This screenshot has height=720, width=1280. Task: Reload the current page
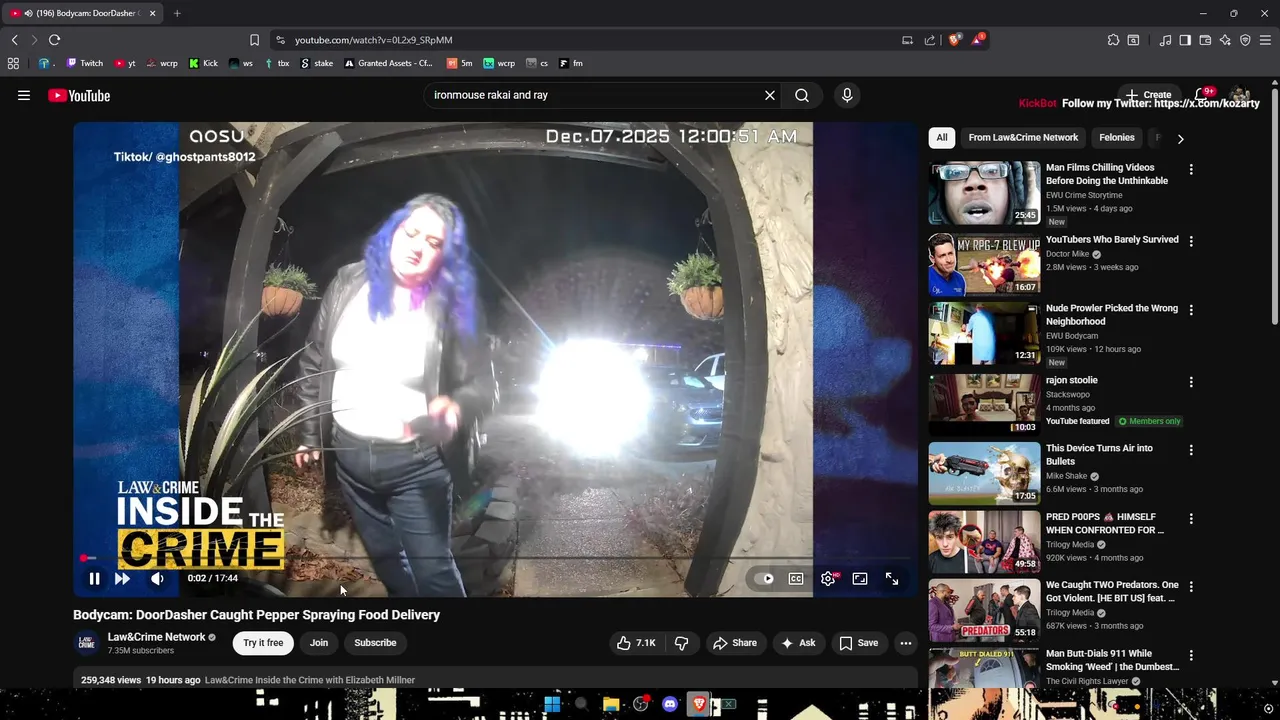(x=54, y=40)
